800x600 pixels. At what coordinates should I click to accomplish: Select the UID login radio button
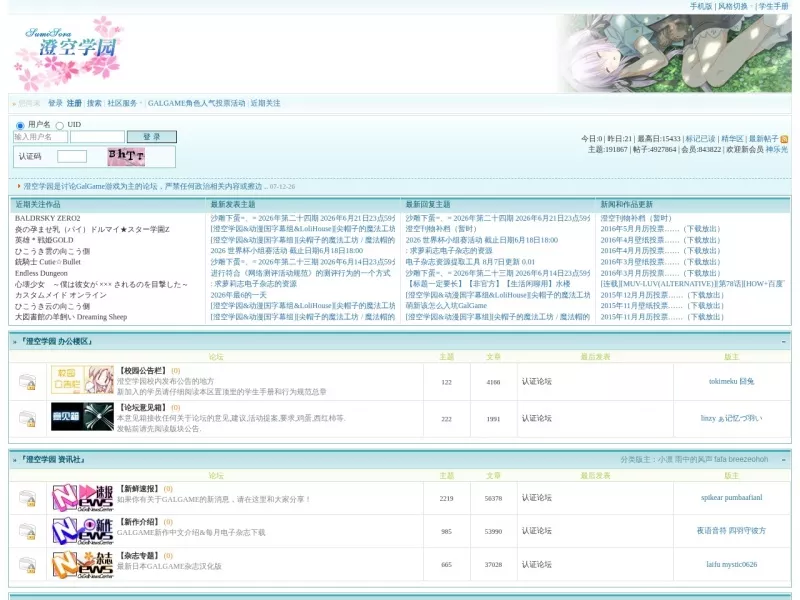pyautogui.click(x=60, y=125)
